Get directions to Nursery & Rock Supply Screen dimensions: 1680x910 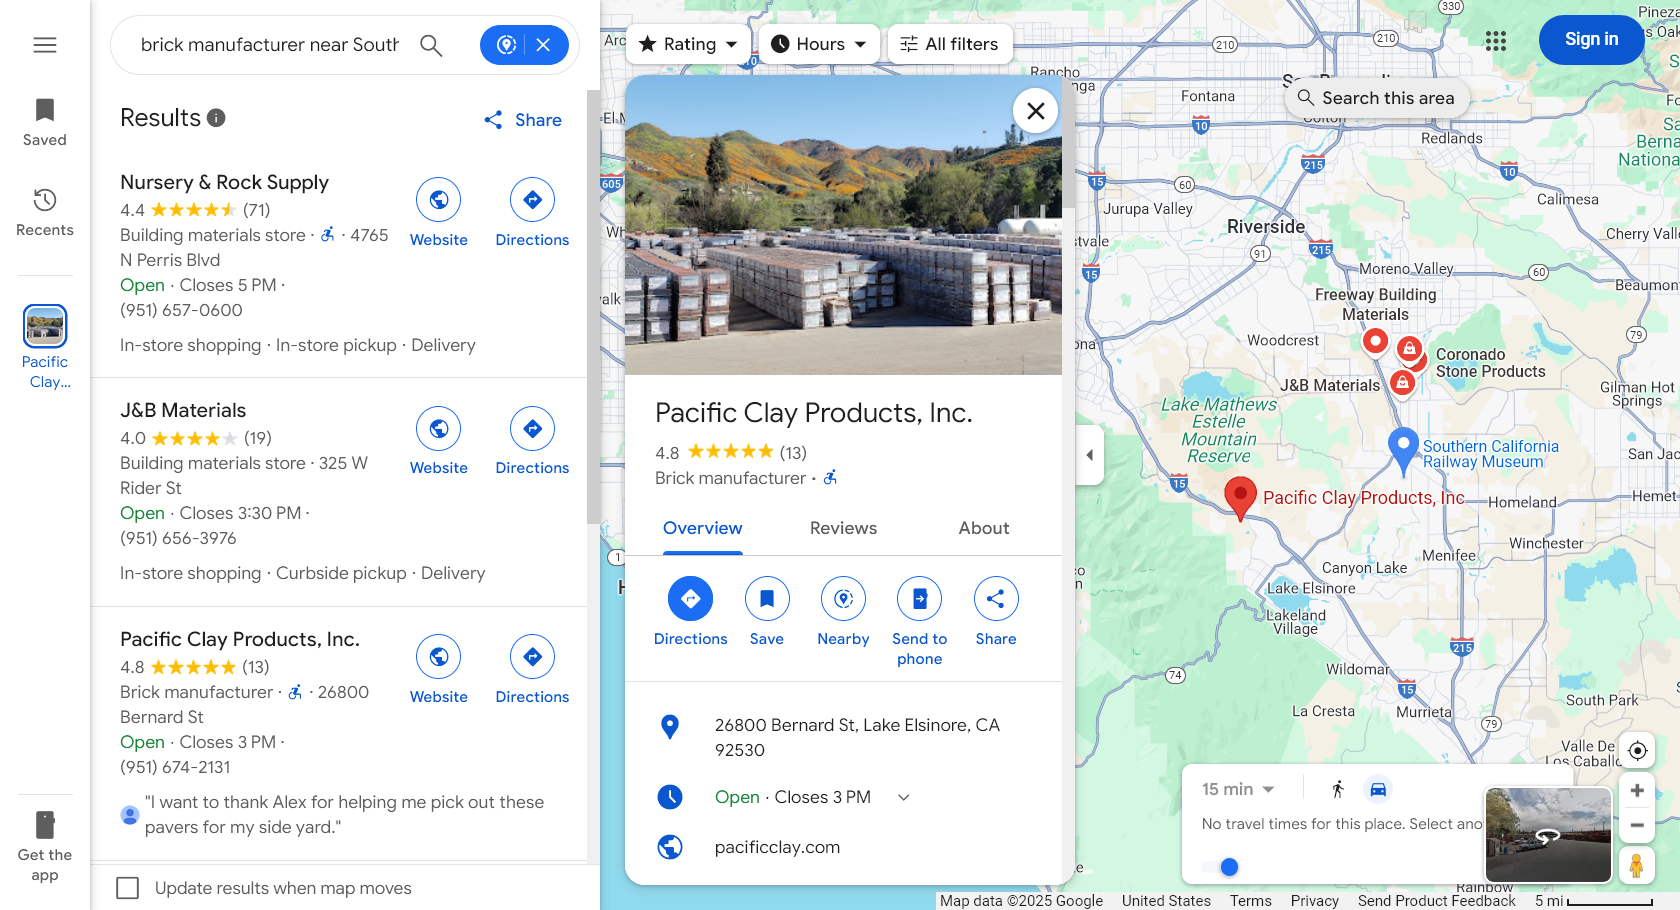pos(532,213)
